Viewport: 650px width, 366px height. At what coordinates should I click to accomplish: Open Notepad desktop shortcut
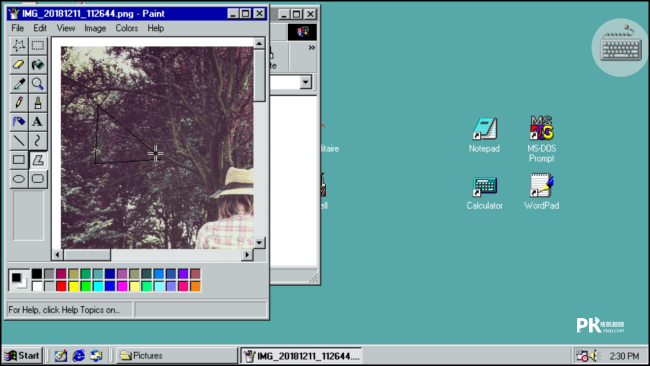click(484, 135)
